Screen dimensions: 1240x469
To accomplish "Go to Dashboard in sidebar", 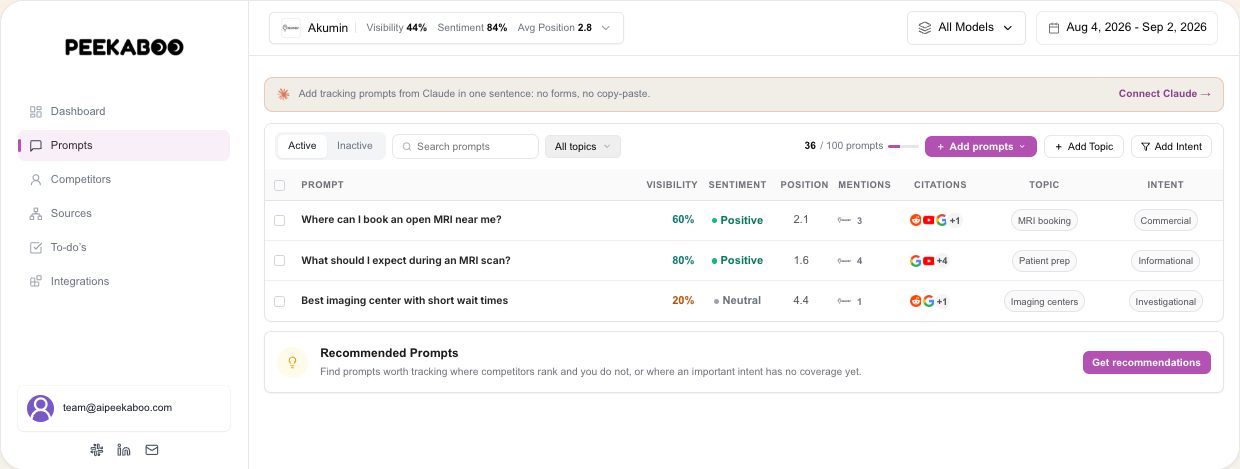I will (x=124, y=111).
